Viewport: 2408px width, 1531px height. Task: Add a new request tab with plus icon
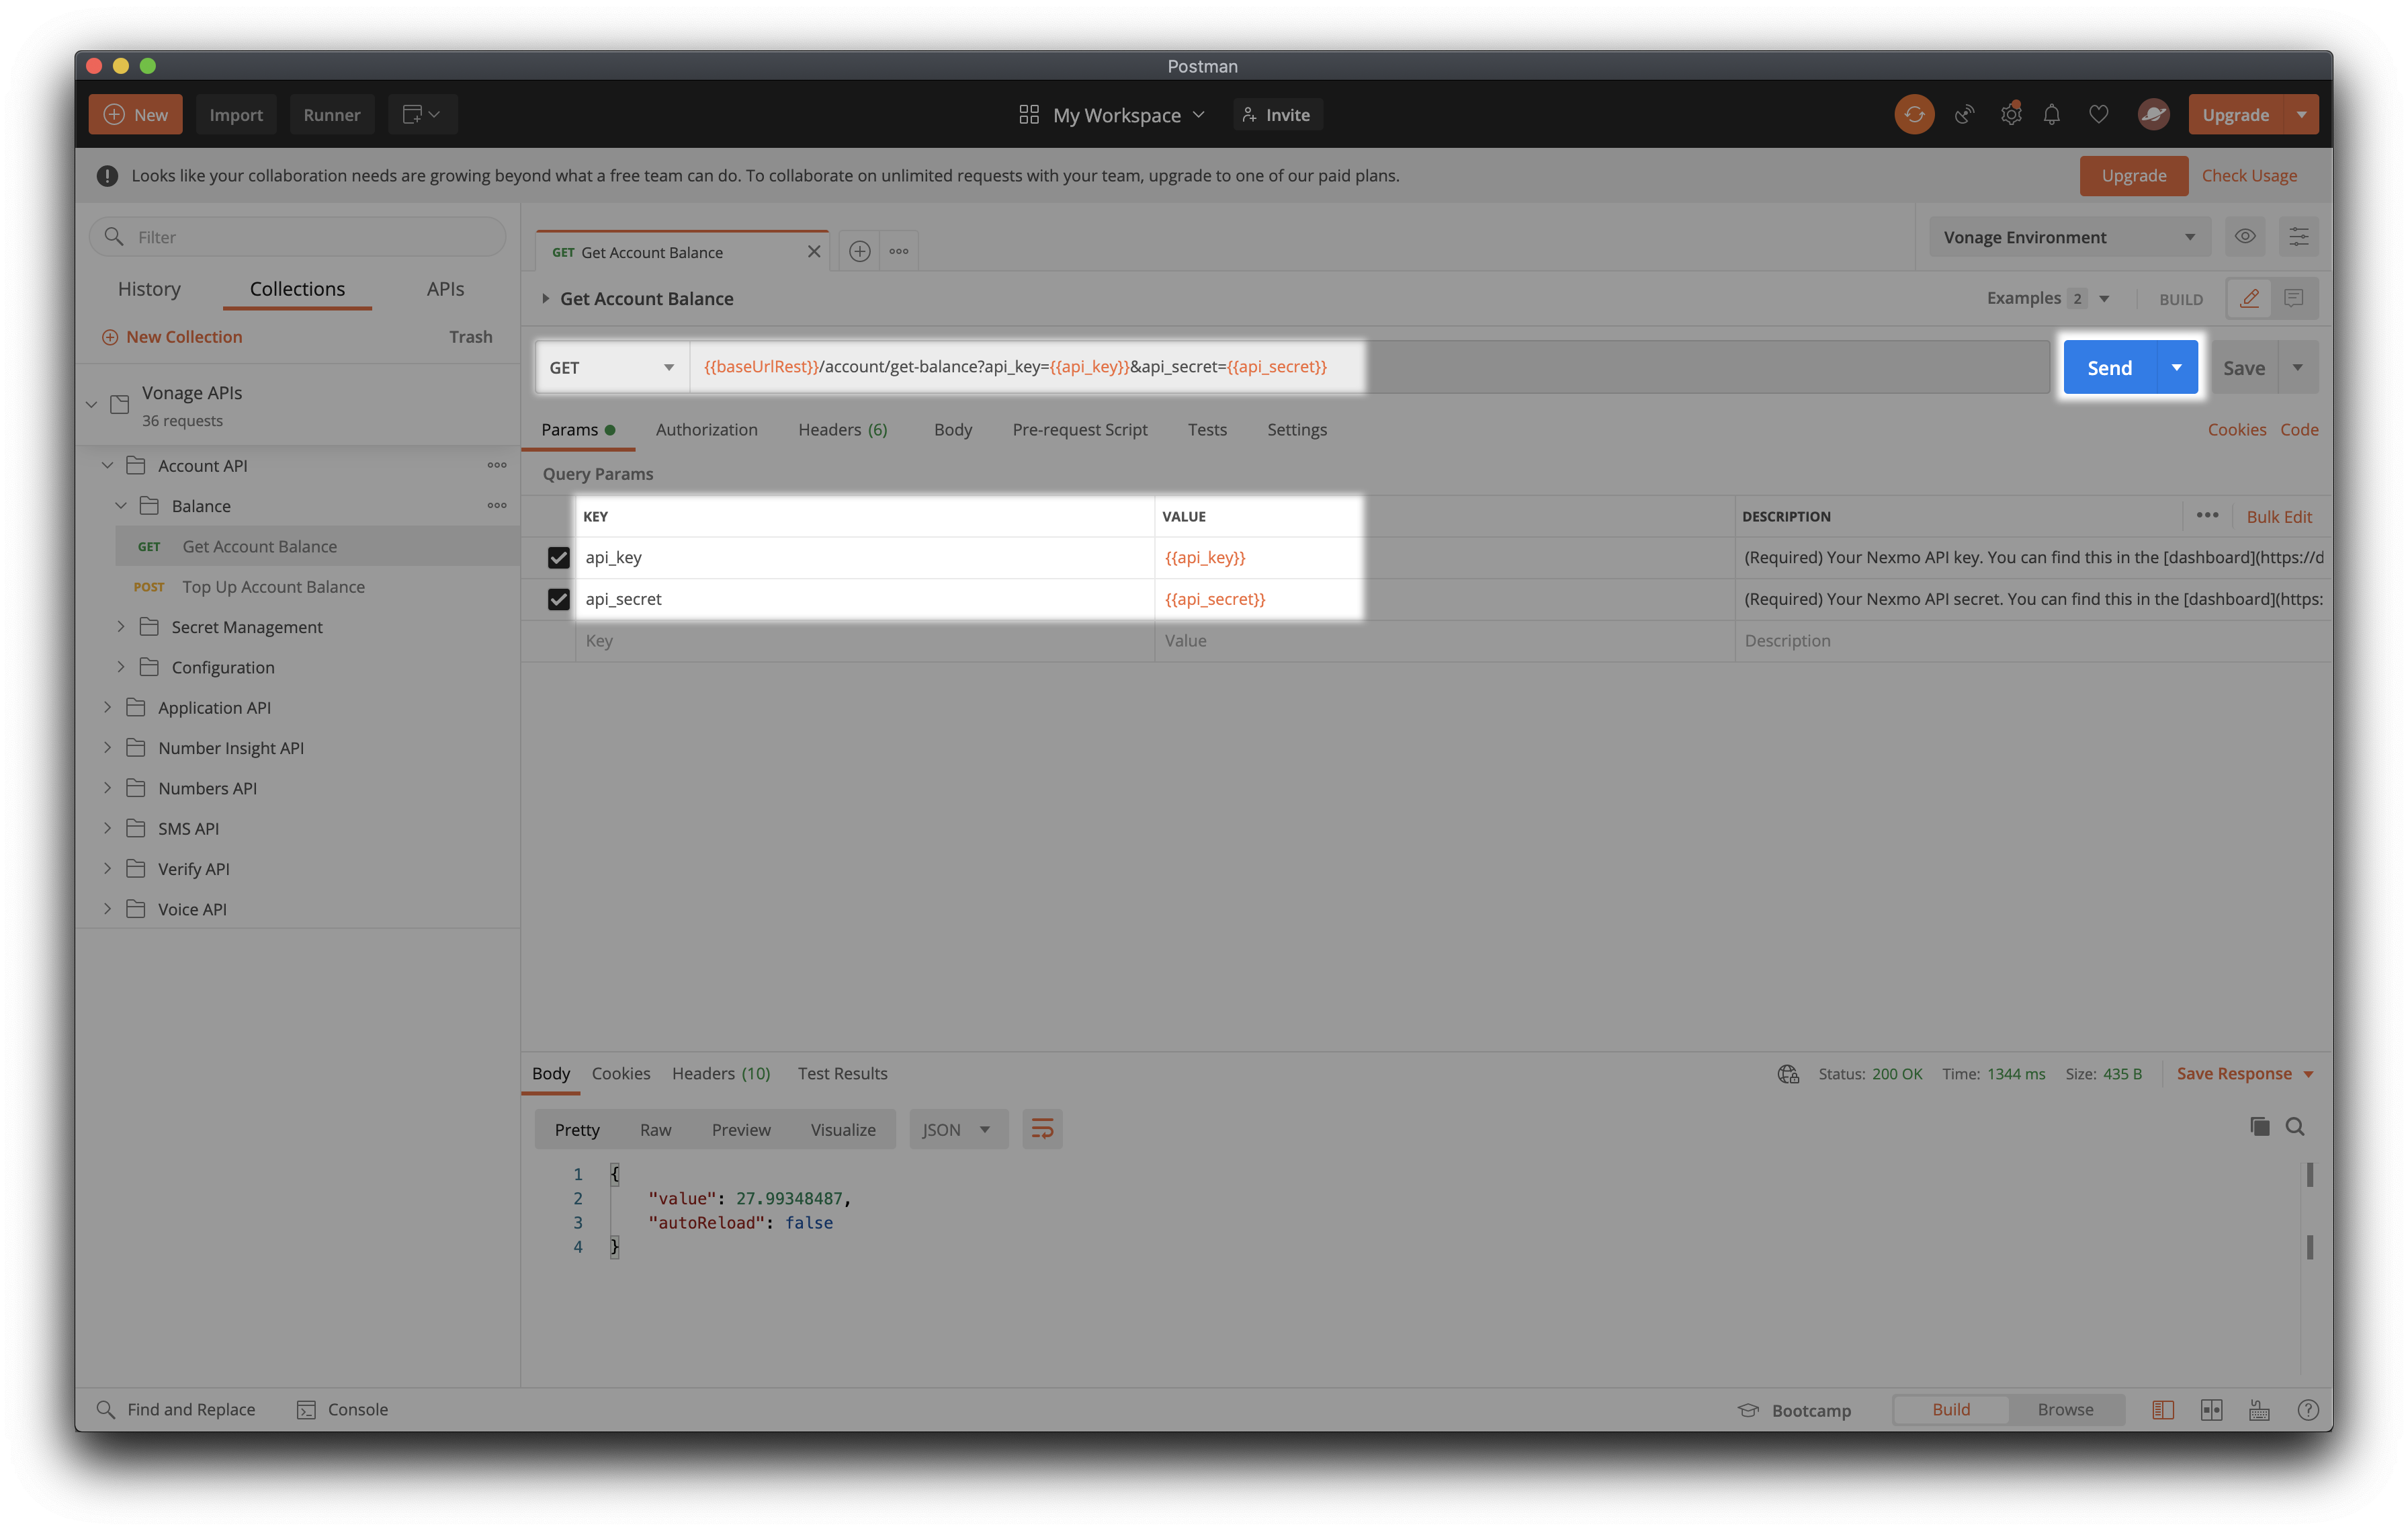tap(859, 252)
